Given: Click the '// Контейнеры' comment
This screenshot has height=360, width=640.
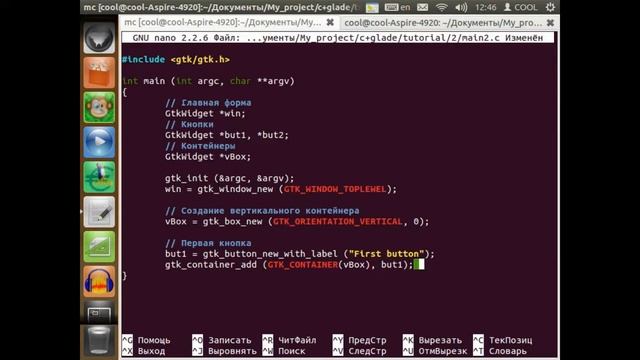Looking at the screenshot, I should tap(200, 146).
